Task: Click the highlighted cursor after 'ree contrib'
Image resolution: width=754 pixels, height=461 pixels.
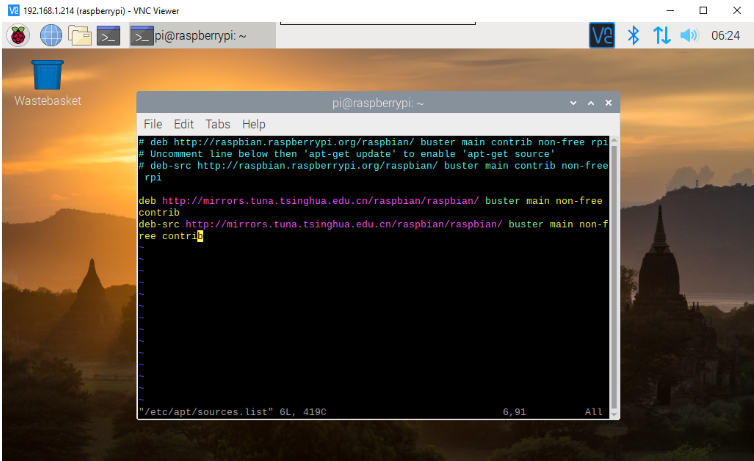Action: pos(200,236)
